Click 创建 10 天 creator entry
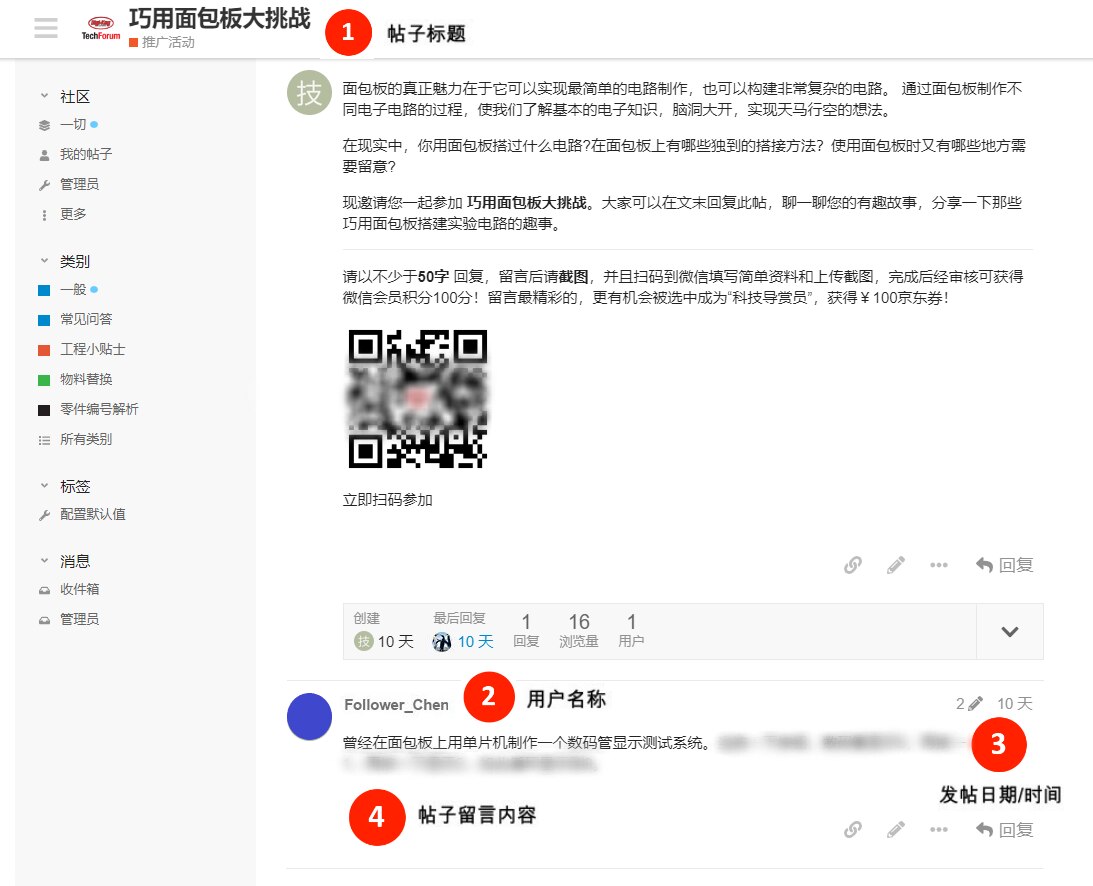The height and width of the screenshot is (886, 1093). pyautogui.click(x=383, y=631)
